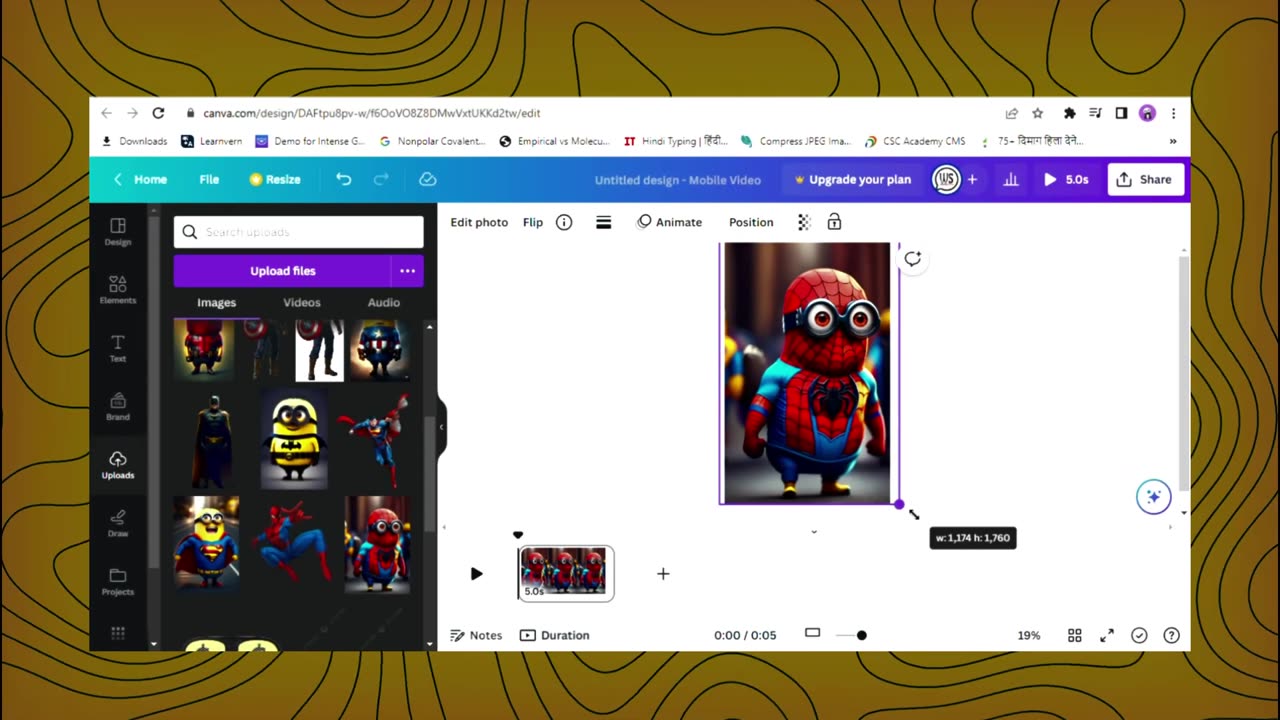Open the Animate option
This screenshot has width=1280, height=720.
(670, 222)
